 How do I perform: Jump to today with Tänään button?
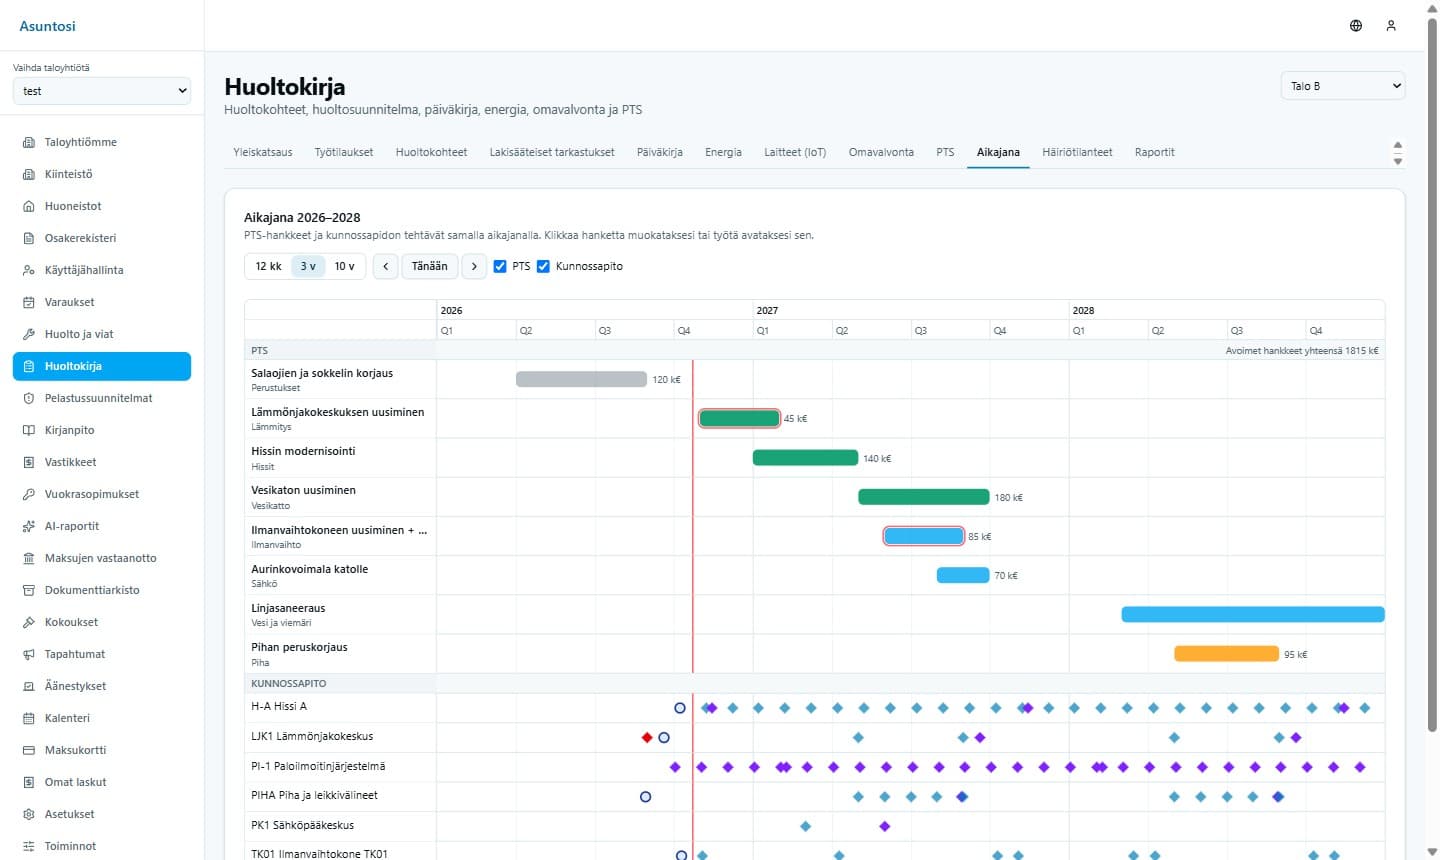(x=430, y=266)
